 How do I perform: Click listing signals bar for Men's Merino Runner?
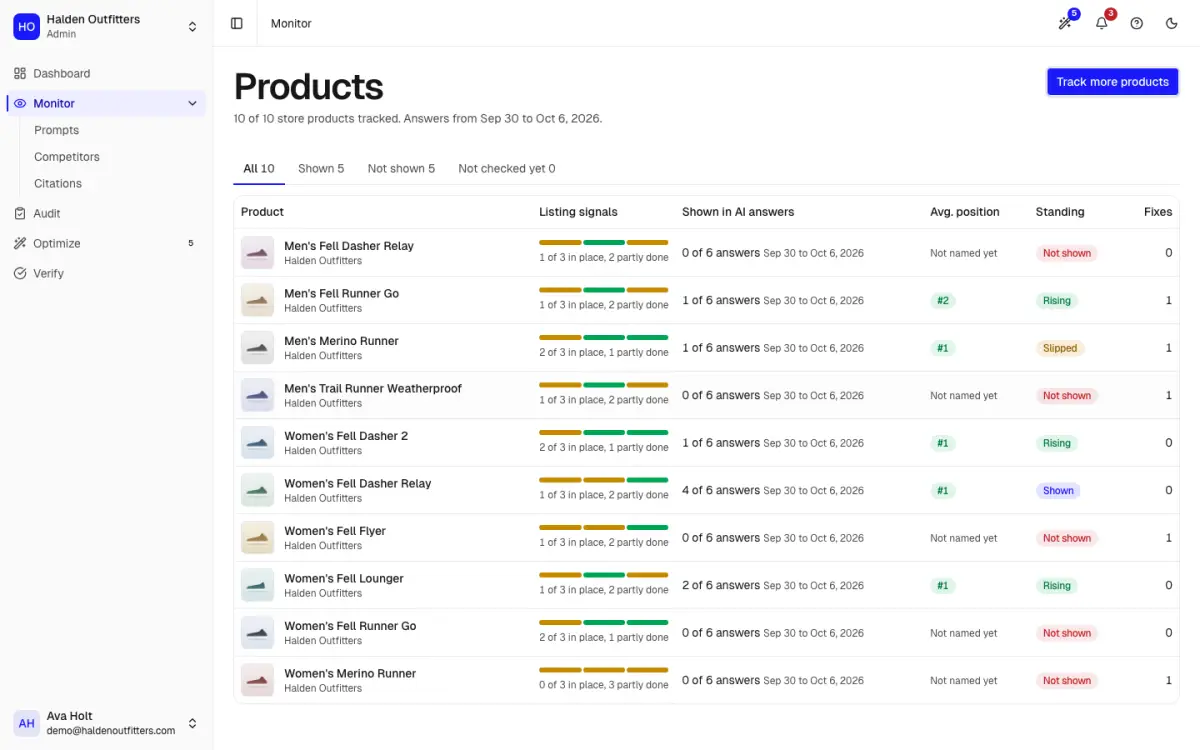603,338
